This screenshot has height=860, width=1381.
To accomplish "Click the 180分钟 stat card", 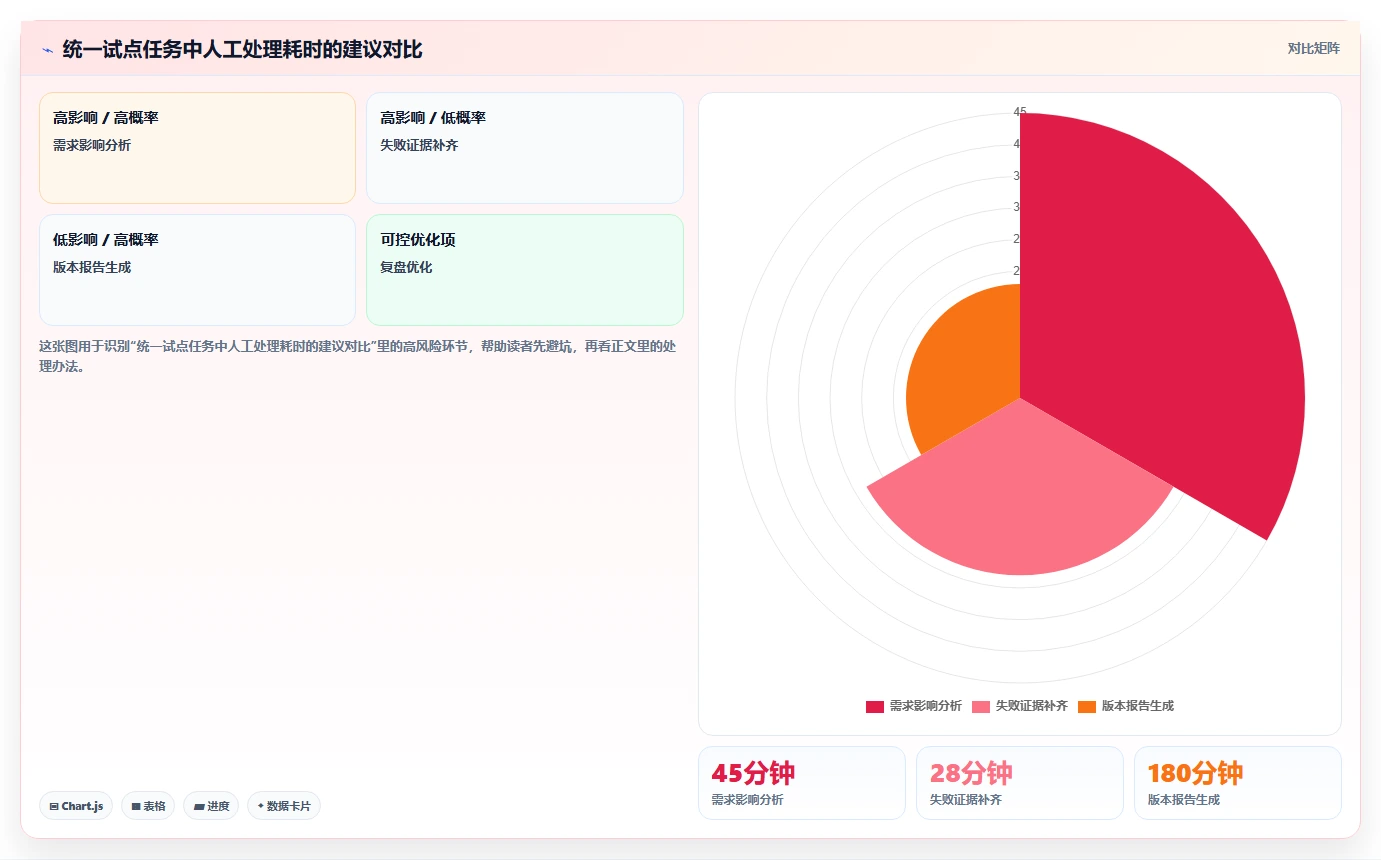I will tap(1238, 783).
